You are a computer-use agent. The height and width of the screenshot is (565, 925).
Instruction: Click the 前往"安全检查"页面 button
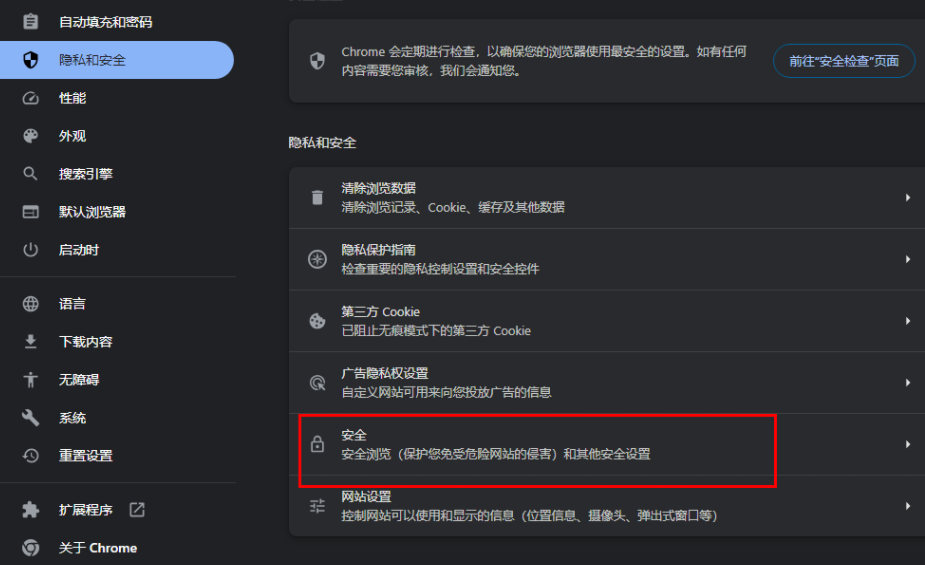click(844, 61)
